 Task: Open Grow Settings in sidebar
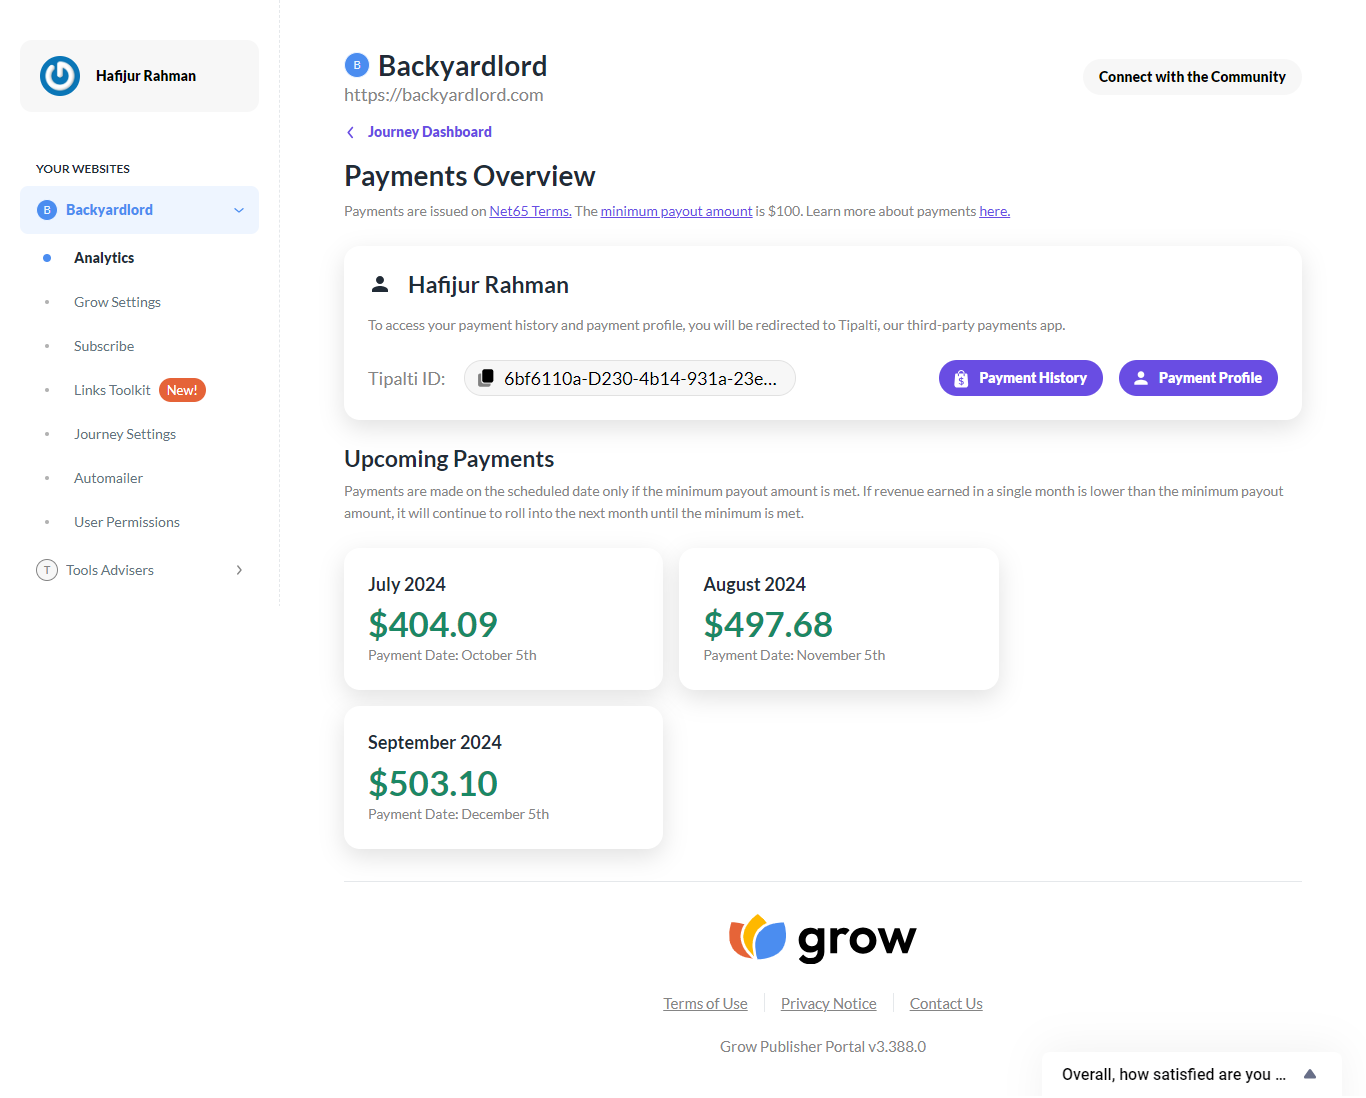coord(117,302)
